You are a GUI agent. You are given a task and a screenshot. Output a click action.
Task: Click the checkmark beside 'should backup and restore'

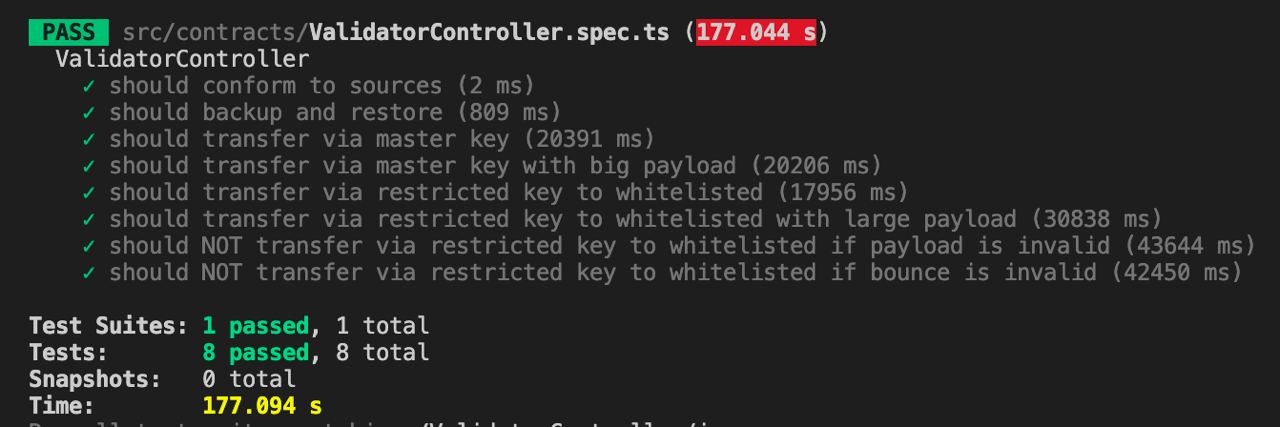tap(89, 113)
